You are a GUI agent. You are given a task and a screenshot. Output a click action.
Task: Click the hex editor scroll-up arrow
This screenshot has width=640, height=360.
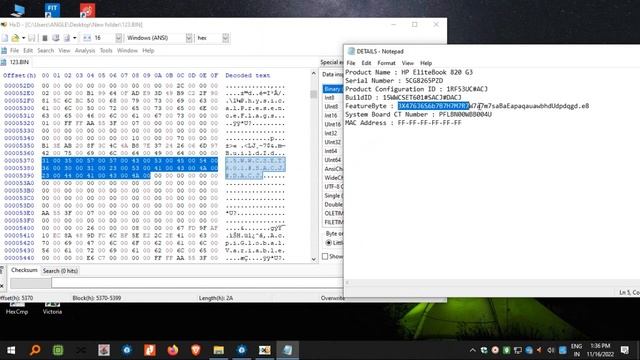coord(313,73)
